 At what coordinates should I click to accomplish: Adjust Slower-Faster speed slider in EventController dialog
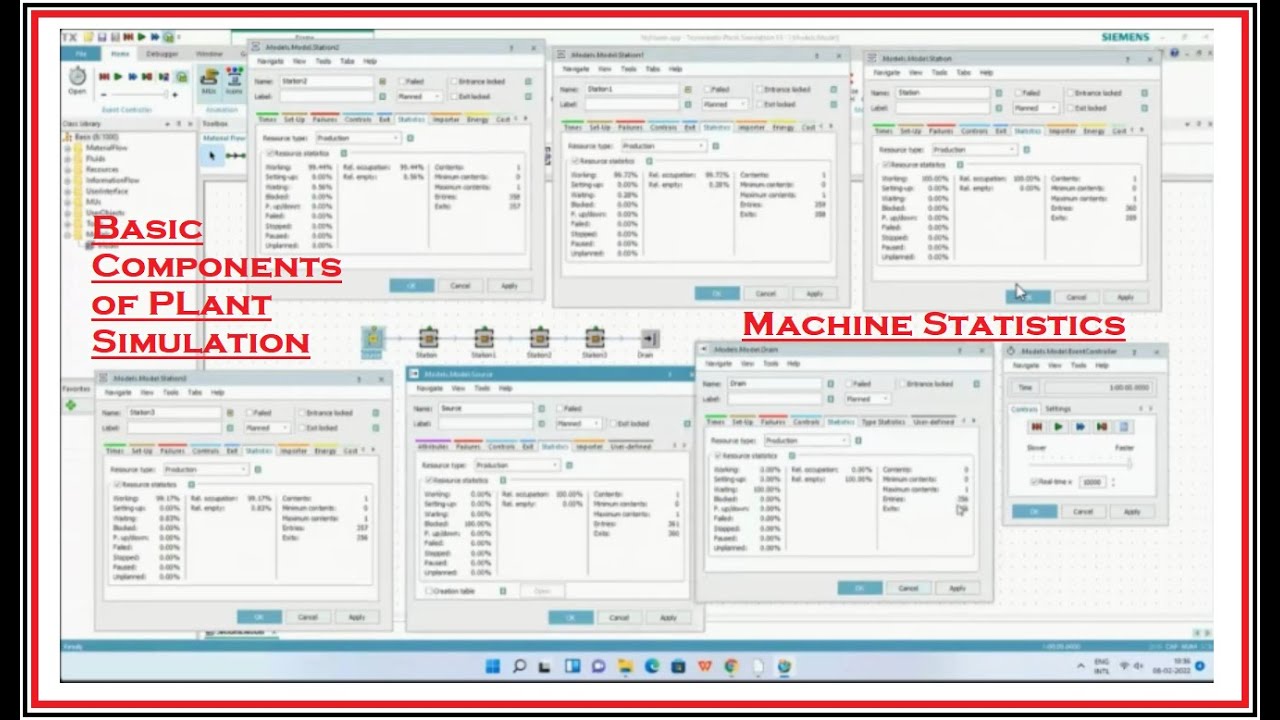(1080, 462)
